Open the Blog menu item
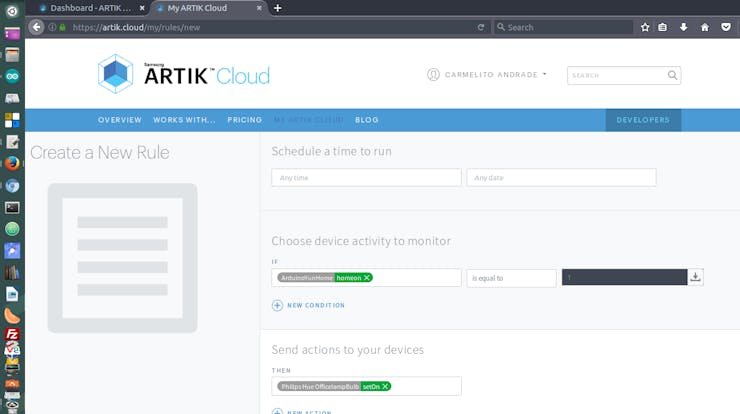This screenshot has height=414, width=740. pyautogui.click(x=367, y=120)
